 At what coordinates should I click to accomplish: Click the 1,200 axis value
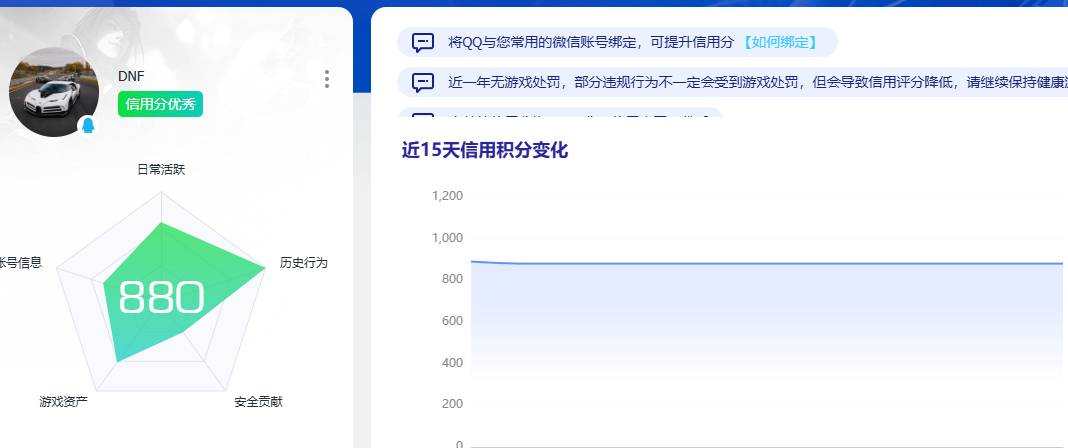(x=447, y=196)
